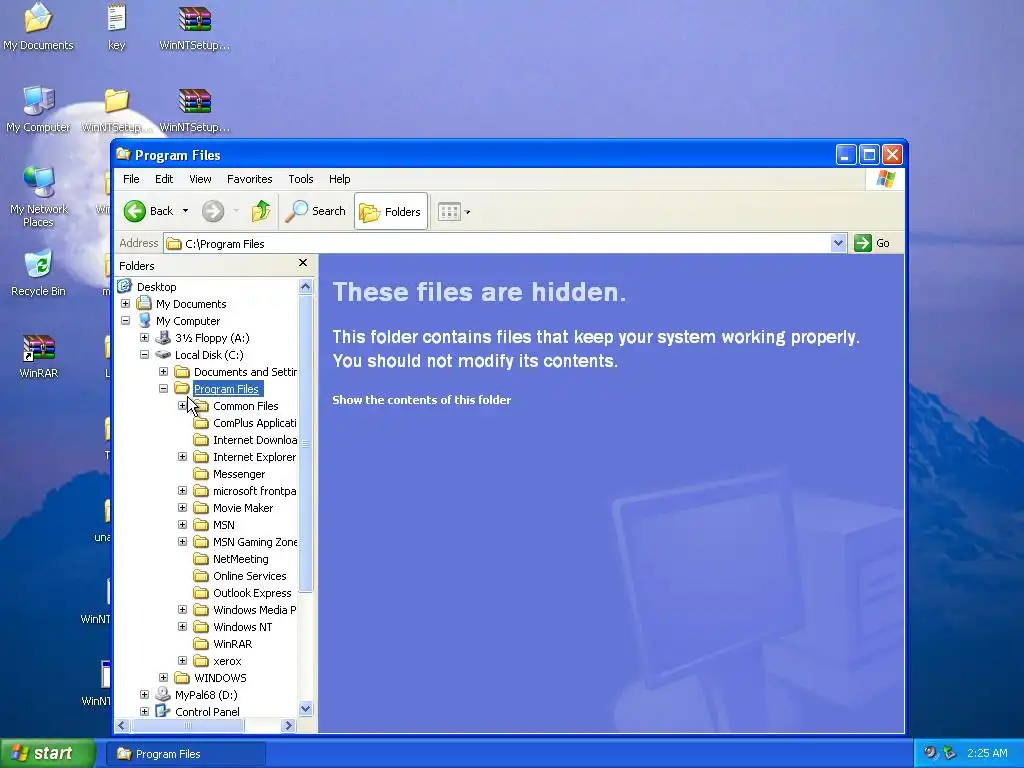
Task: Expand MyPal68 (D:) drive node
Action: tap(144, 694)
